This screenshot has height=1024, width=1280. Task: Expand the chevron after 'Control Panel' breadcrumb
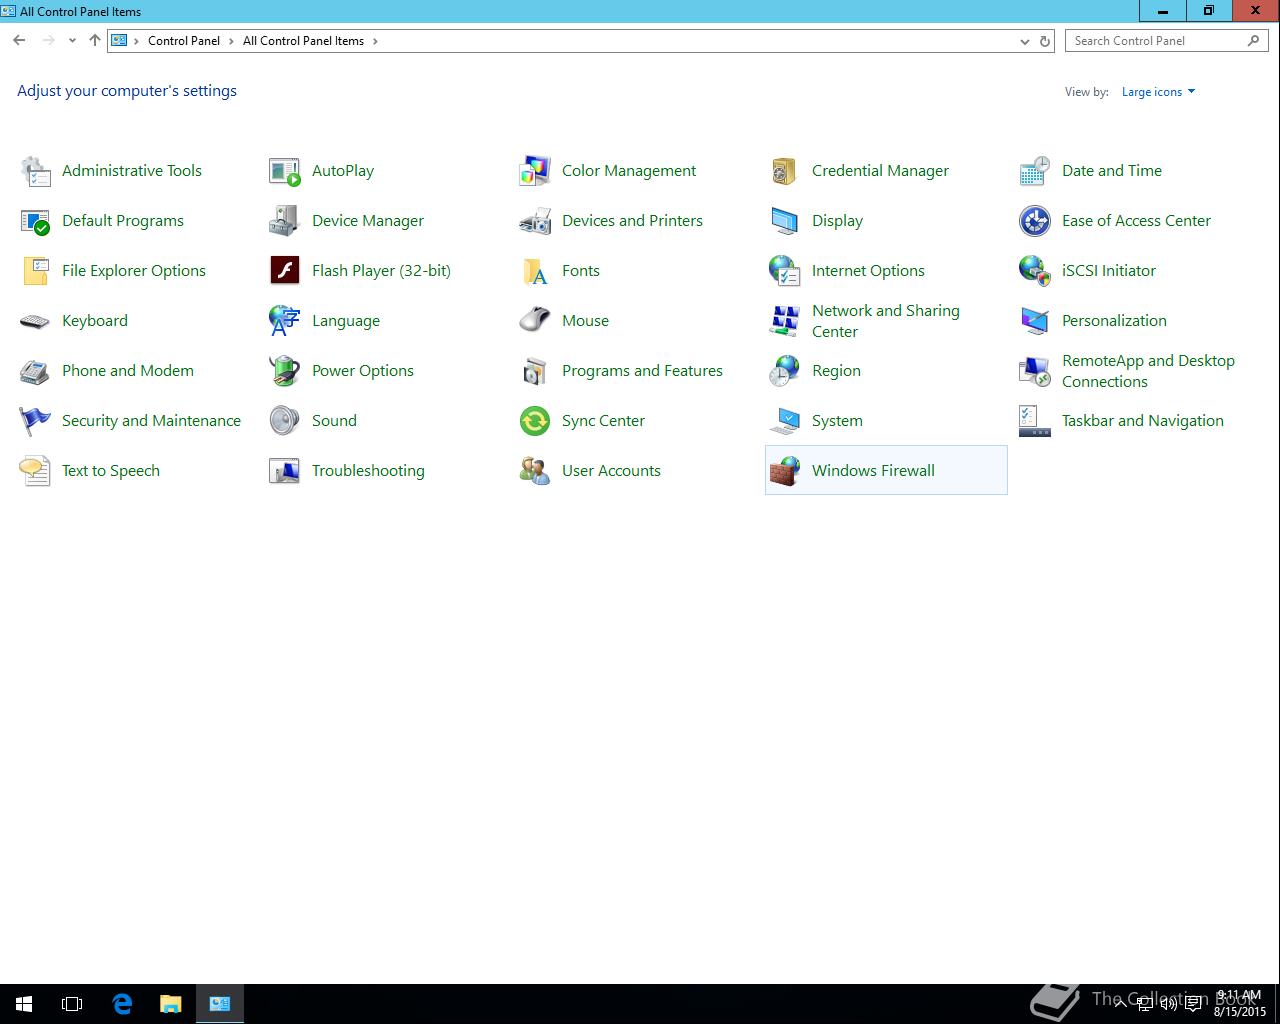(231, 41)
